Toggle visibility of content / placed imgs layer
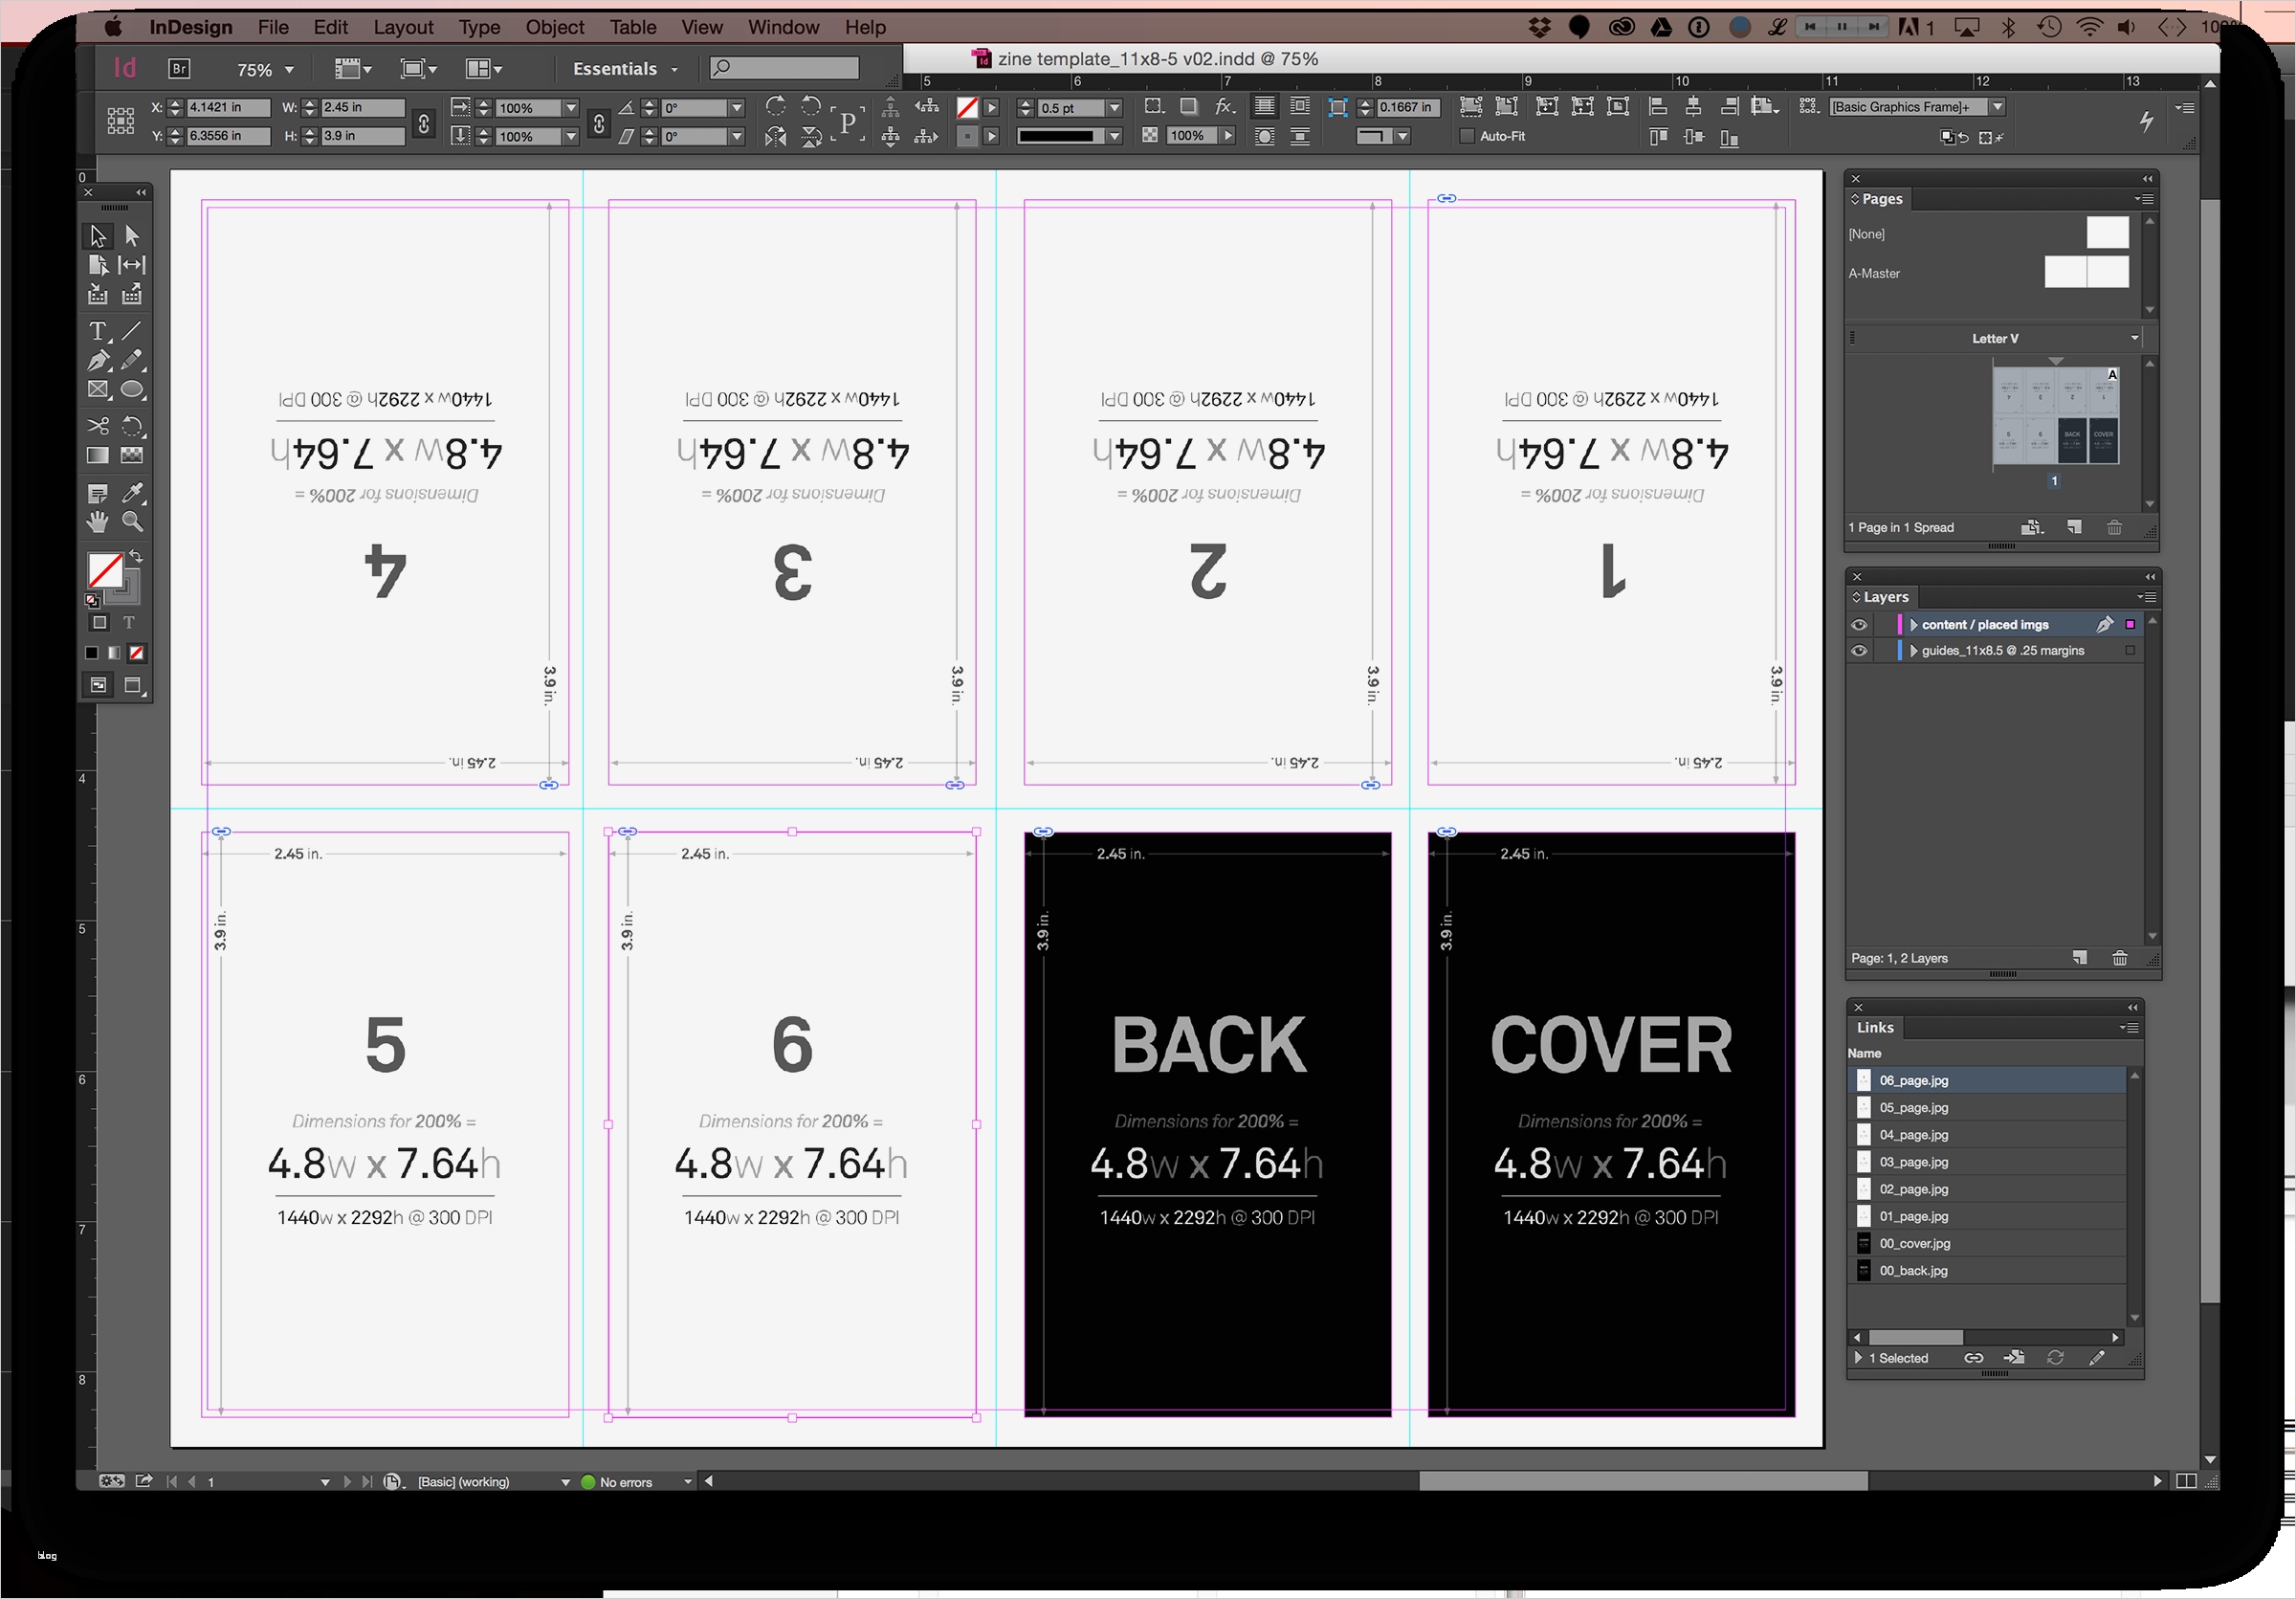The width and height of the screenshot is (2296, 1599). pos(1858,624)
